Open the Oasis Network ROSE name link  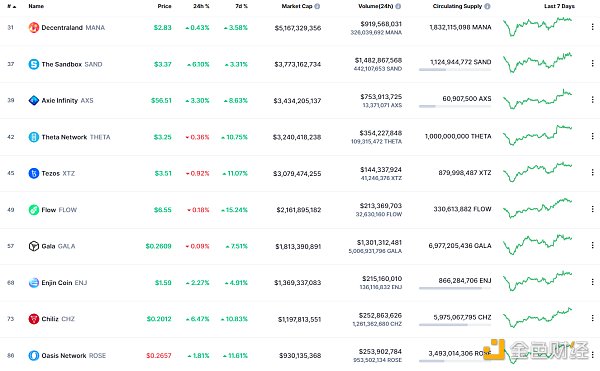pyautogui.click(x=73, y=356)
